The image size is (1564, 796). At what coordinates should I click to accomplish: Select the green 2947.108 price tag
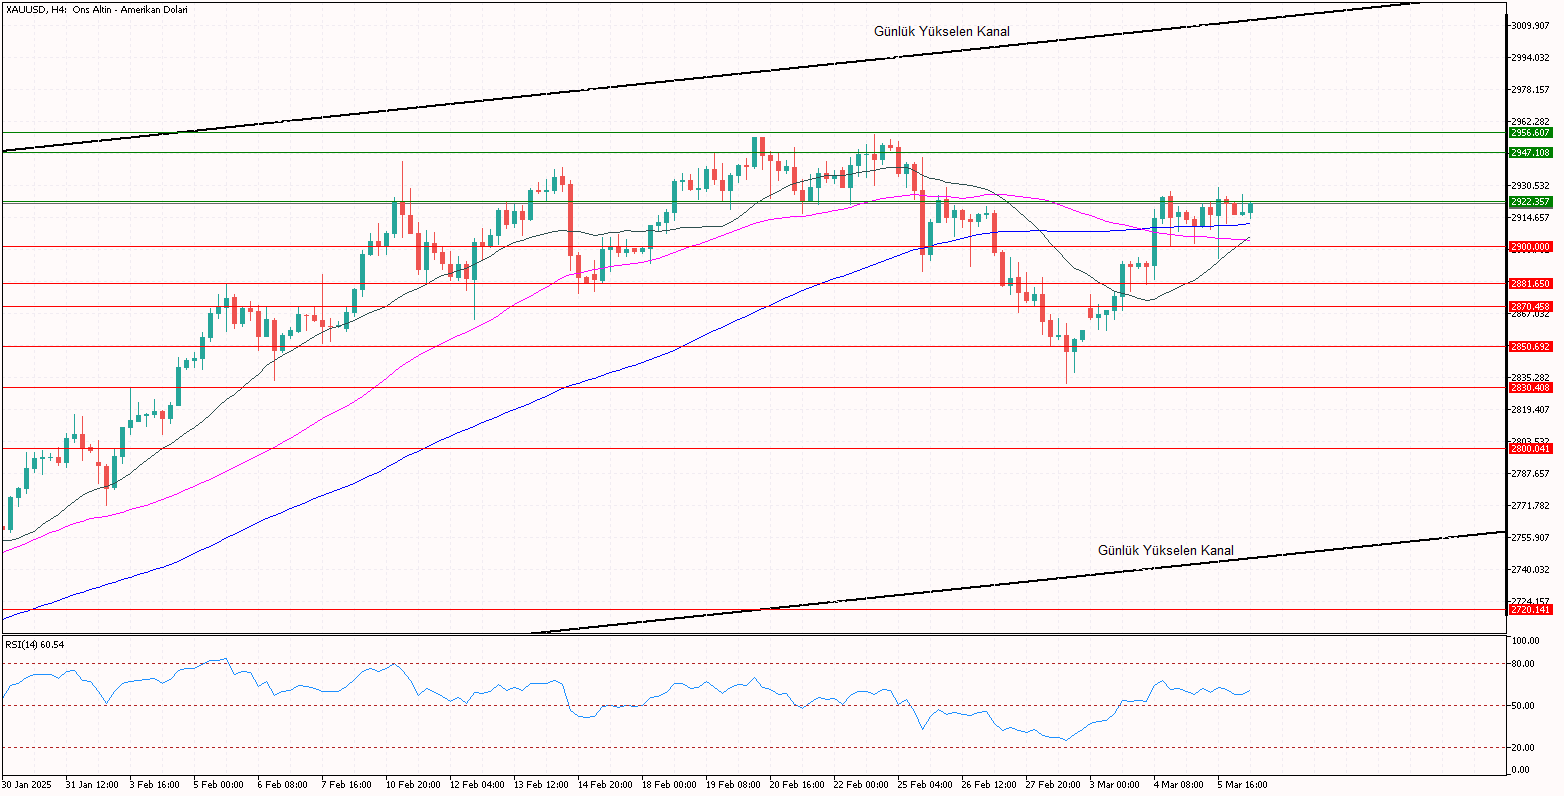click(1531, 152)
